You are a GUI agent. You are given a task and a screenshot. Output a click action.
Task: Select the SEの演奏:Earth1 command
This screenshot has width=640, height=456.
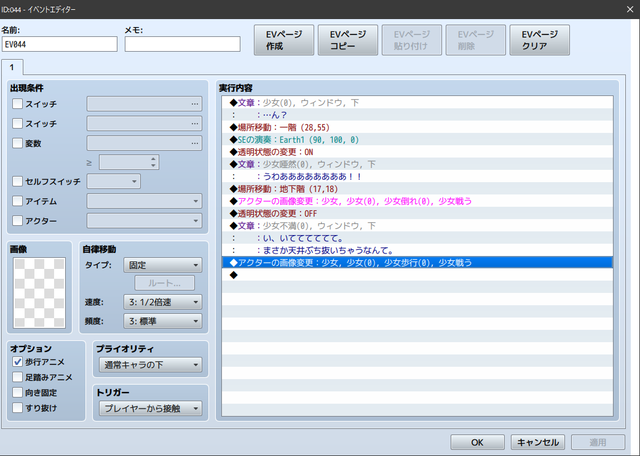[x=417, y=140]
